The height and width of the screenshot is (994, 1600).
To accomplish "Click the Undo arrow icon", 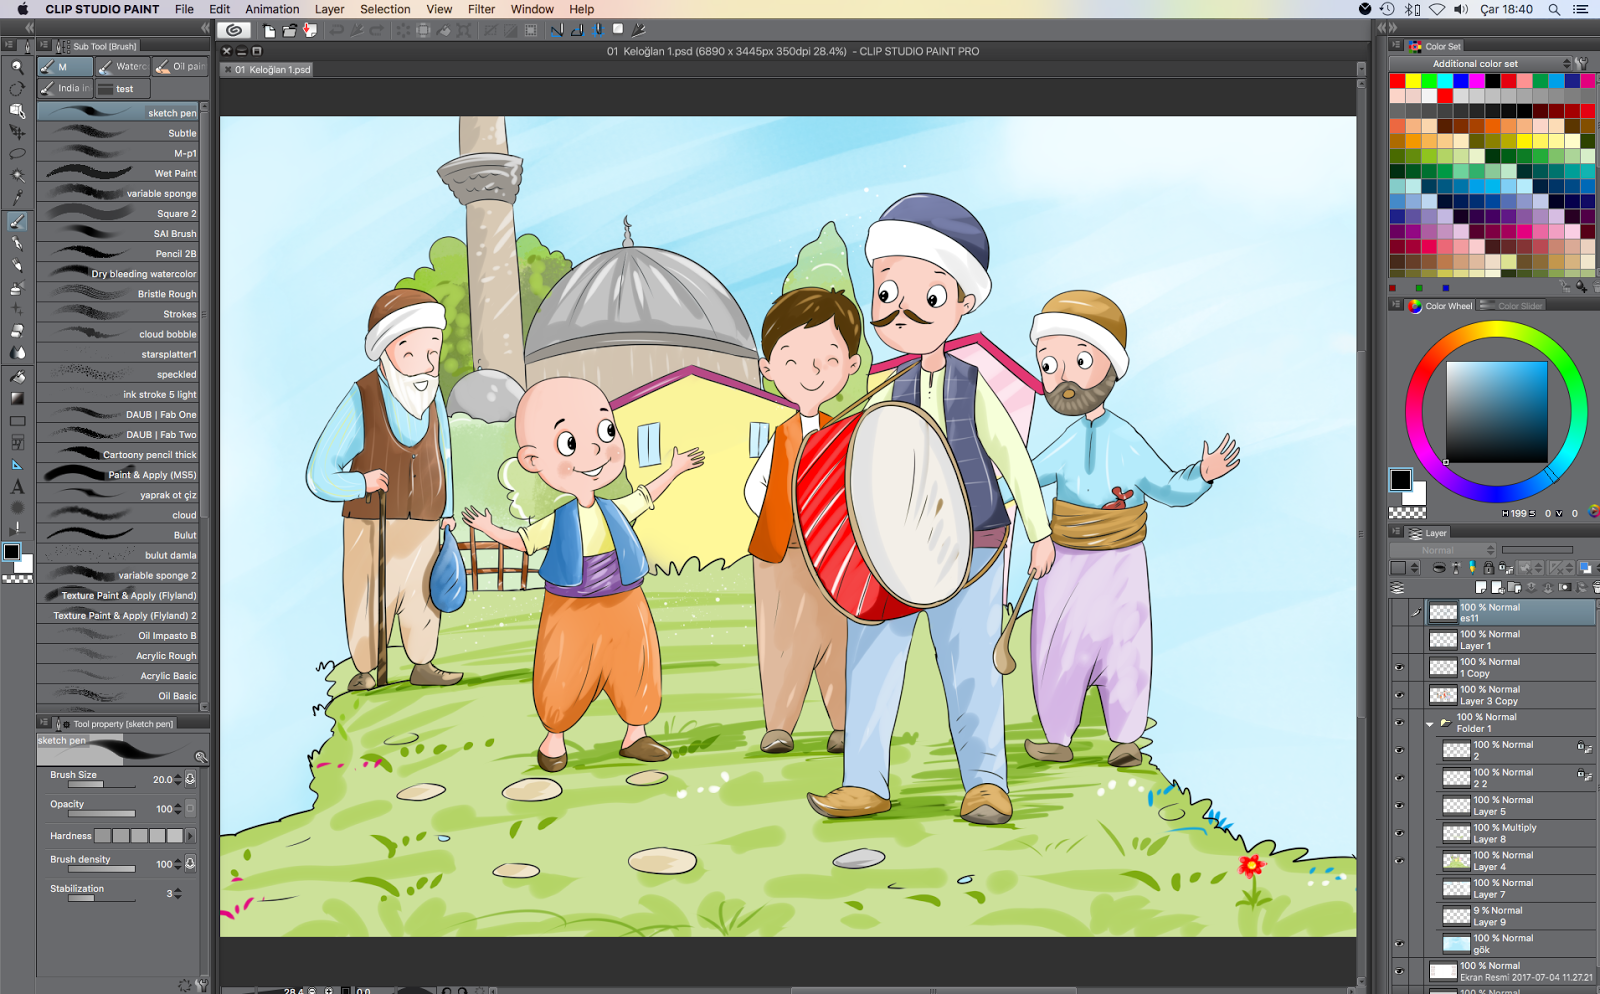I will click(x=337, y=30).
